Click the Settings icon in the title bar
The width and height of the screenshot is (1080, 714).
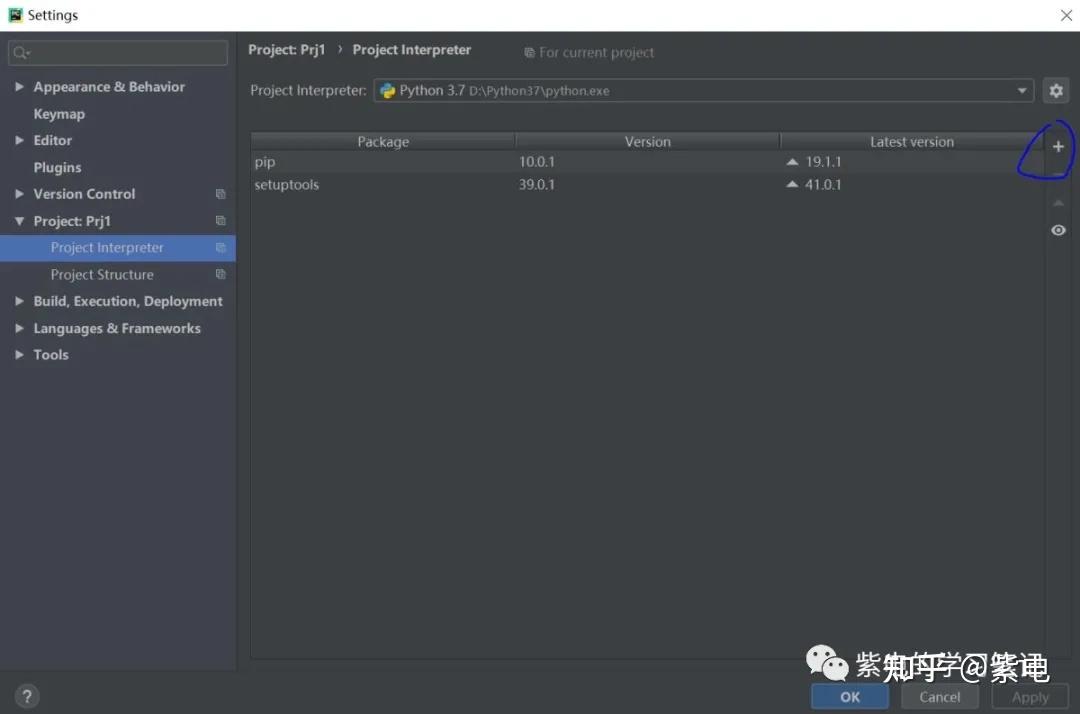coord(14,14)
